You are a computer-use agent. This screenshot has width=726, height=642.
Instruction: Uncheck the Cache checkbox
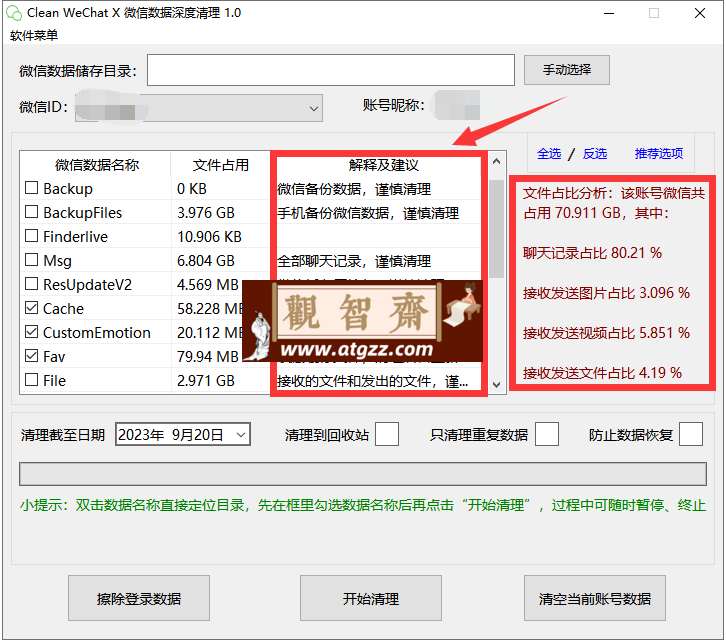point(31,308)
